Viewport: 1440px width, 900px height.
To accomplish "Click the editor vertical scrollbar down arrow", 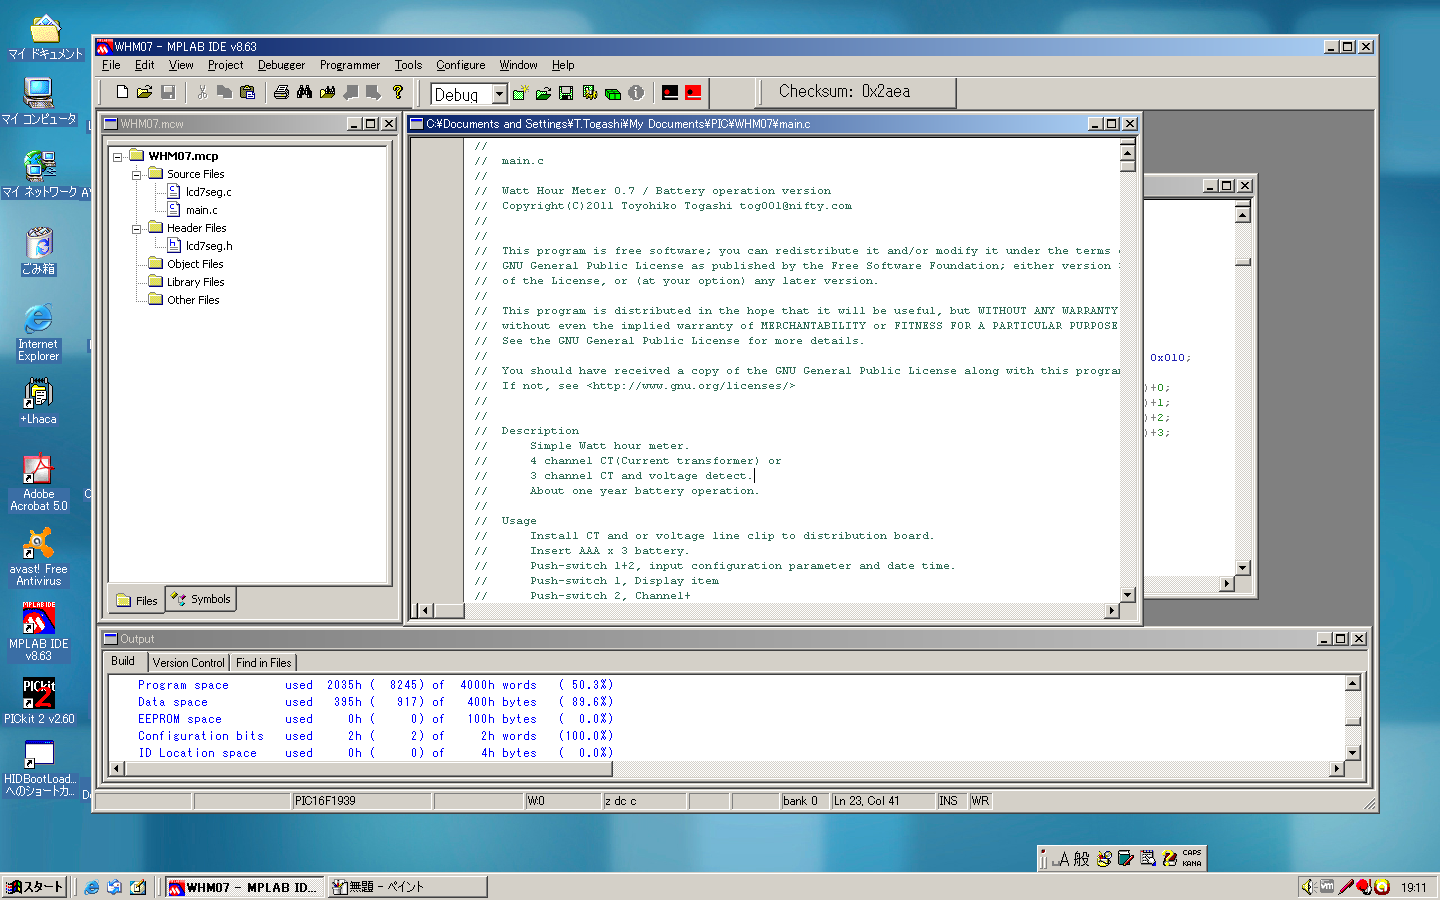I will [1127, 595].
